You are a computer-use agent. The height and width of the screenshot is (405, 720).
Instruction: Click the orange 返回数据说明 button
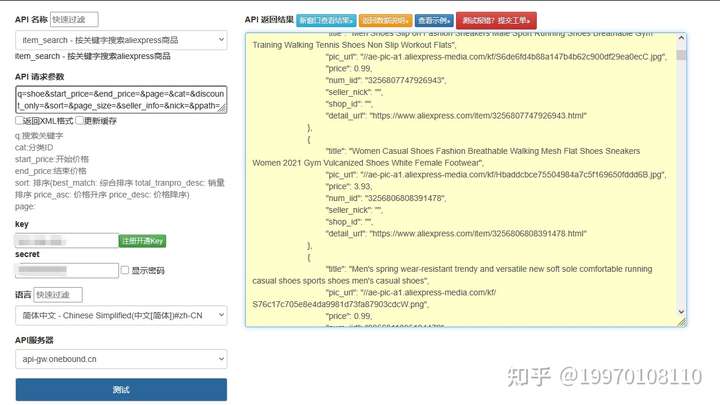coord(385,20)
